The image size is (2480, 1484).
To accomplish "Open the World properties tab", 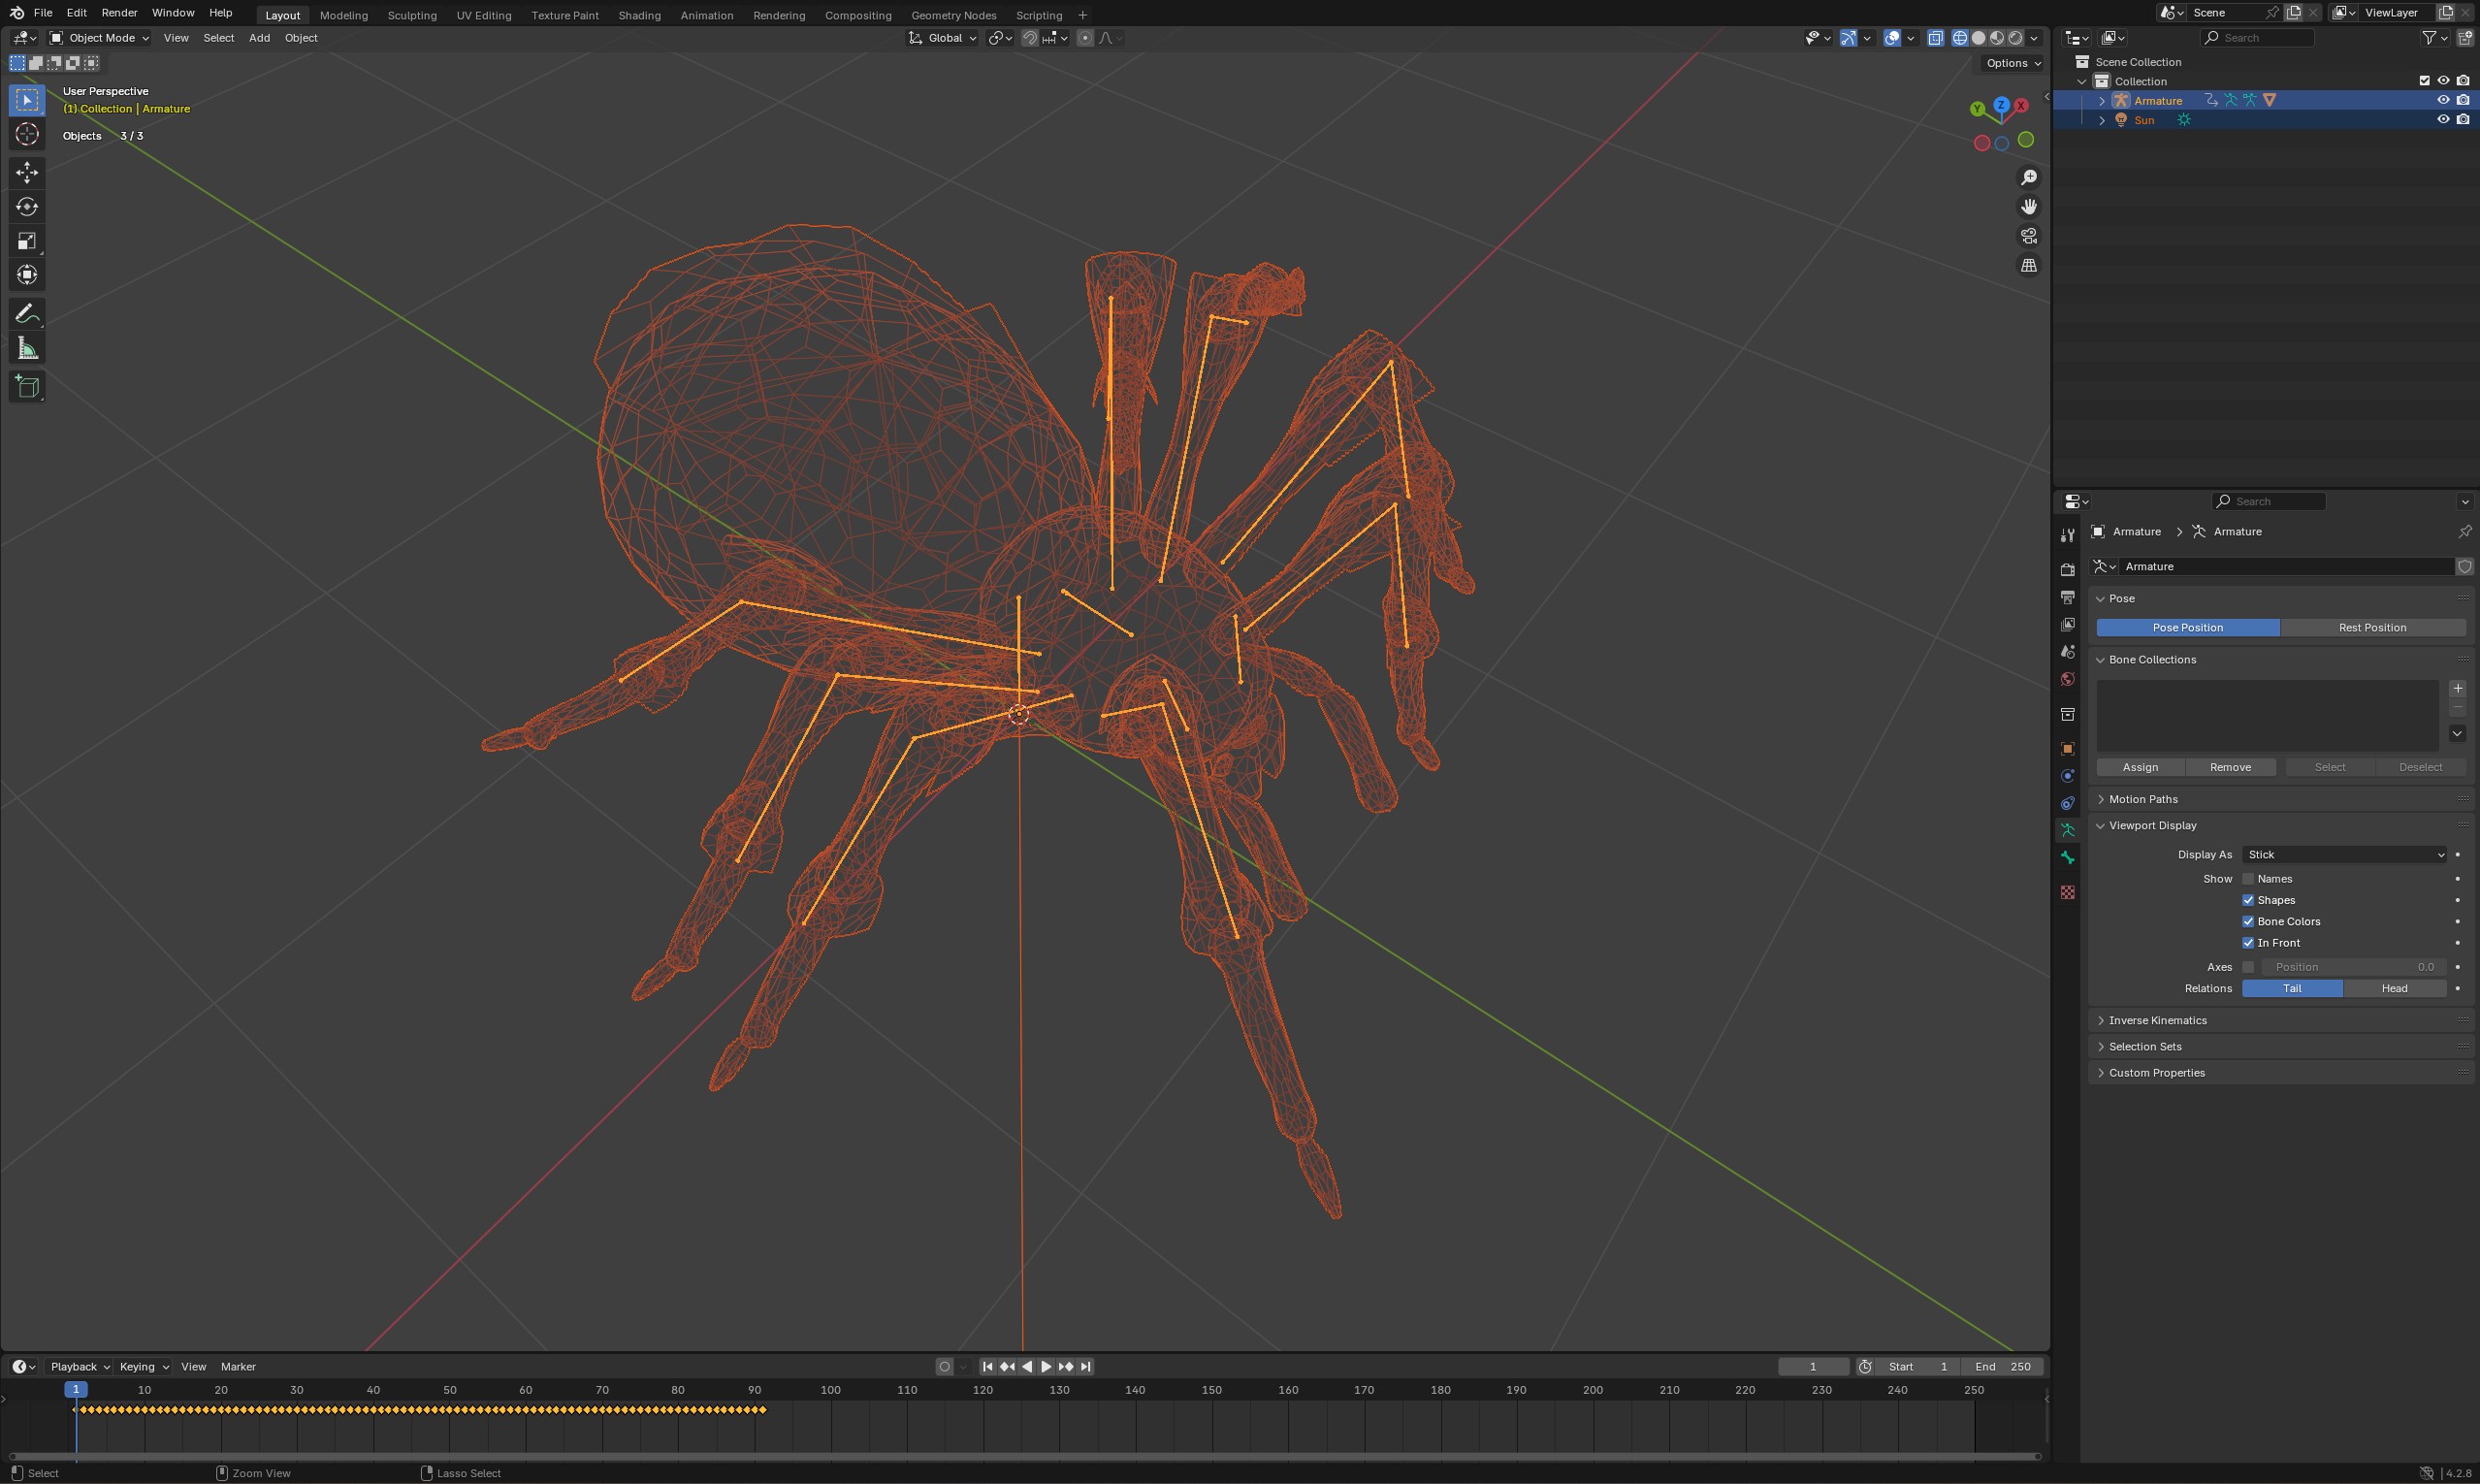I will pyautogui.click(x=2066, y=678).
